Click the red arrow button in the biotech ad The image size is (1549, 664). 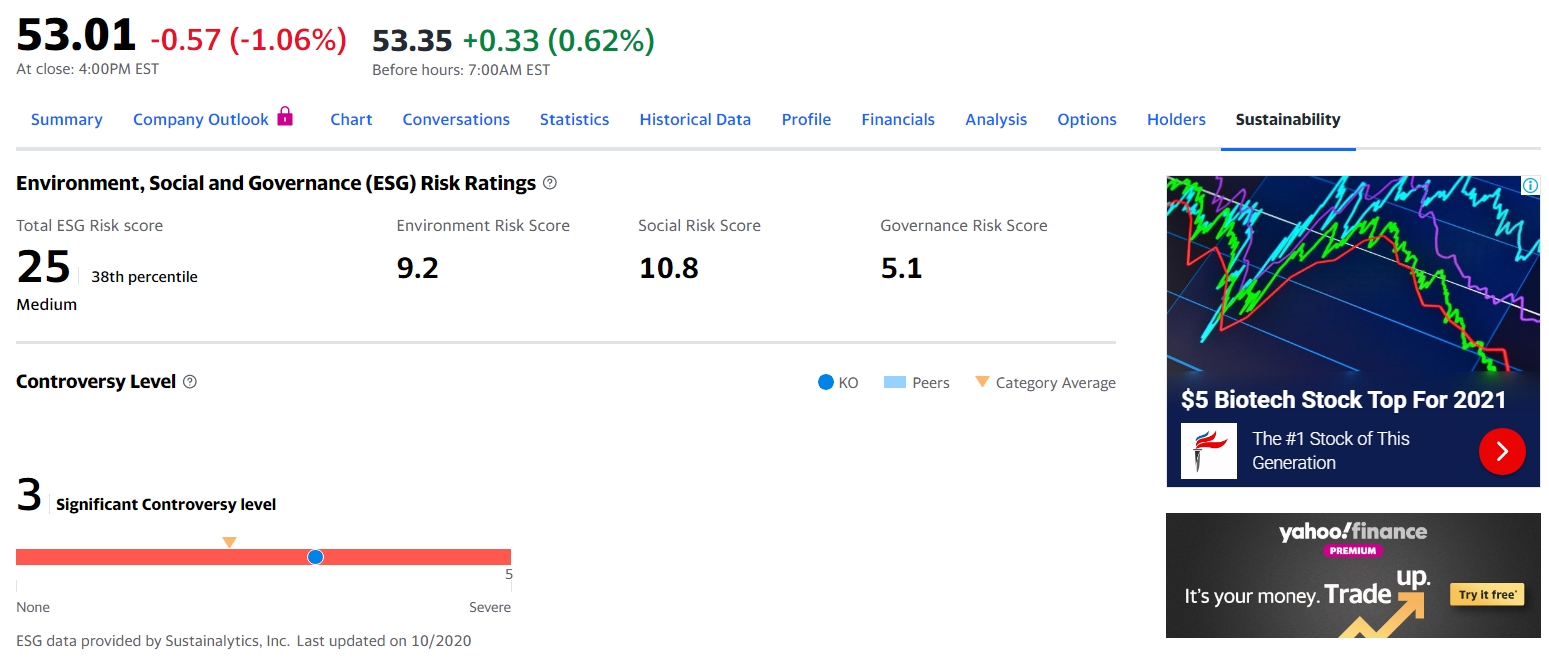(1502, 451)
